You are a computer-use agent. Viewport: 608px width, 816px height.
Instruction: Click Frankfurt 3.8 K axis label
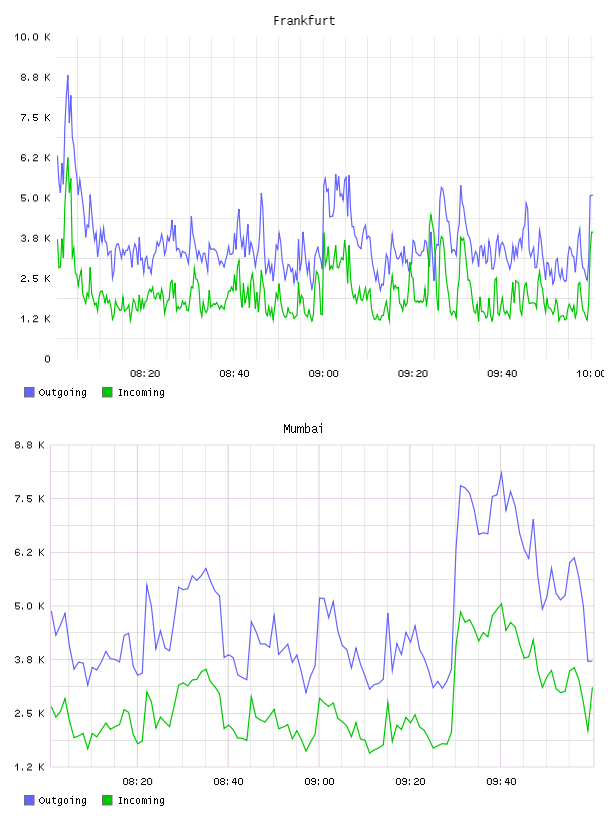coord(35,238)
